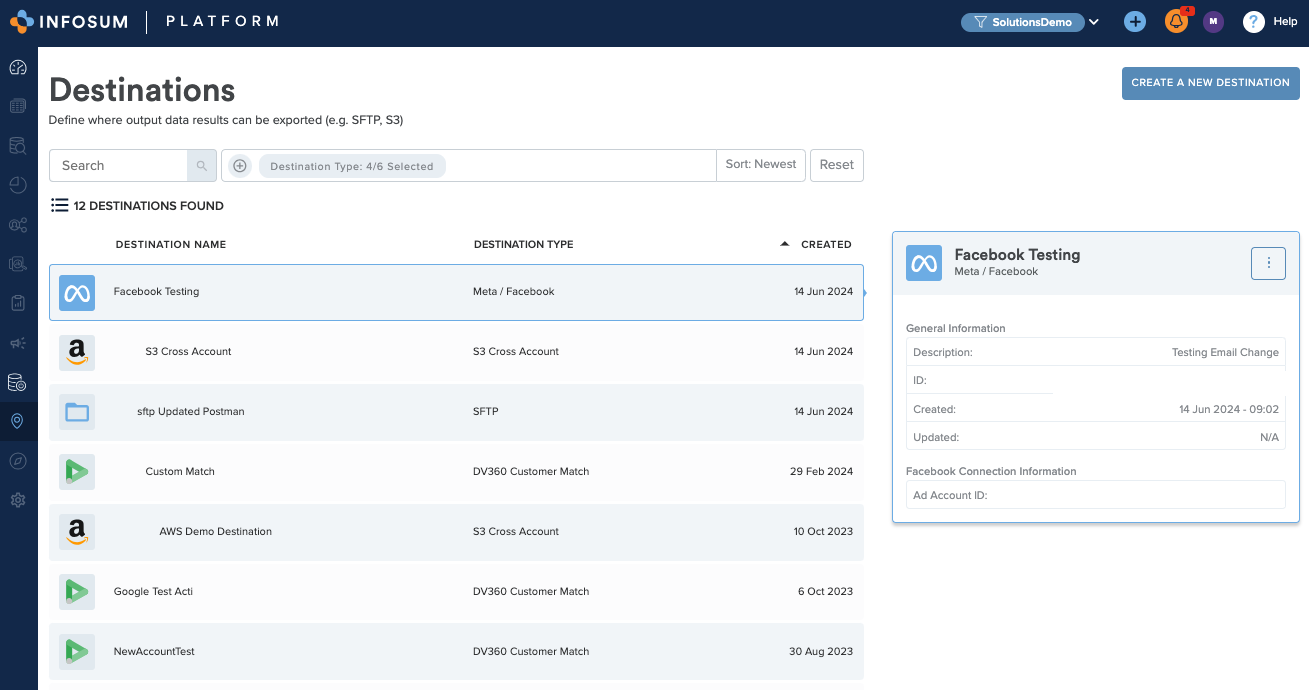Open the purple M user avatar
Screen dimensions: 1309x690
point(1213,21)
